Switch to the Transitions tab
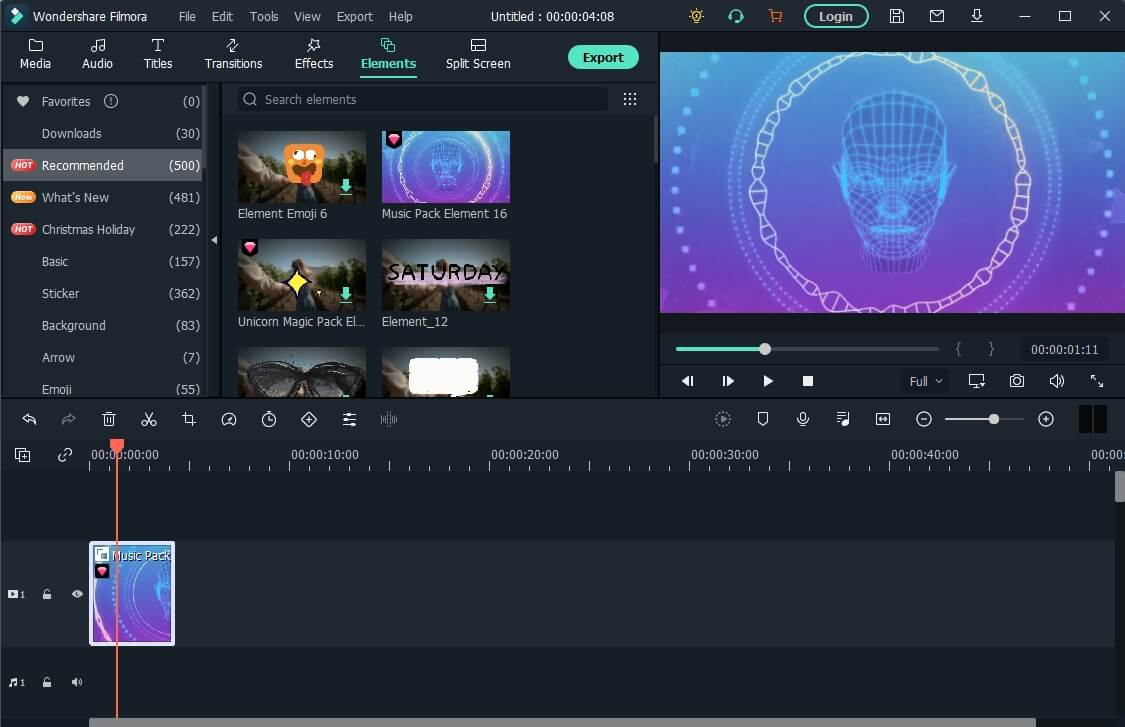Viewport: 1125px width, 727px height. 233,54
